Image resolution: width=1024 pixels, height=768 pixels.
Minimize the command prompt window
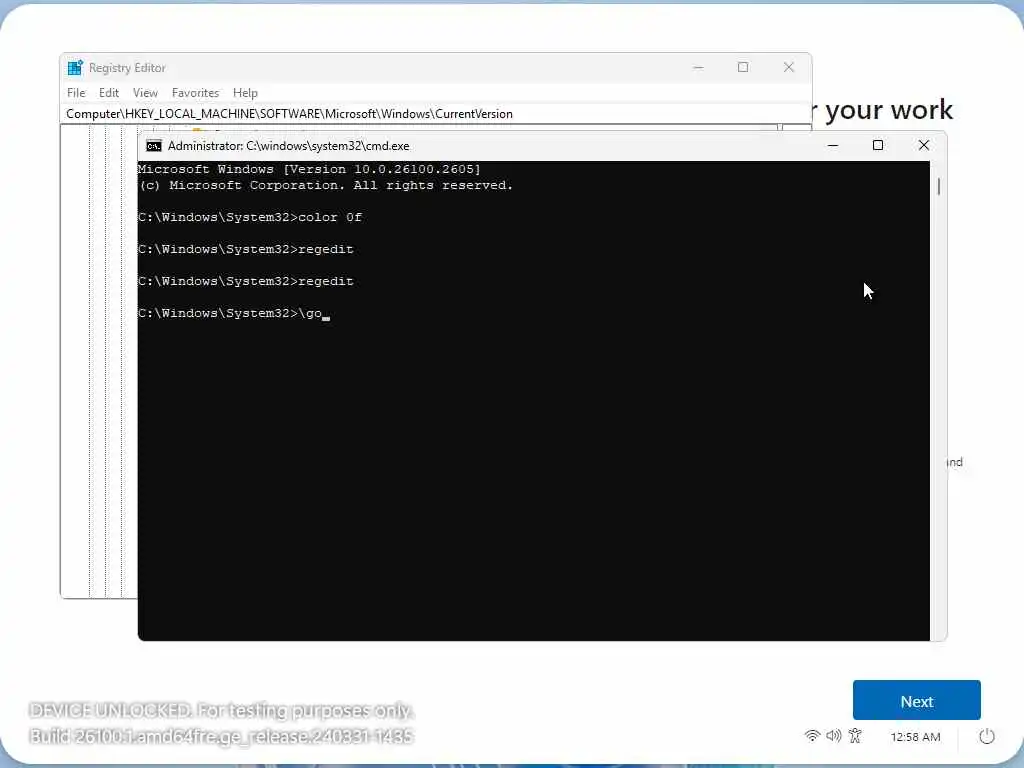(833, 146)
